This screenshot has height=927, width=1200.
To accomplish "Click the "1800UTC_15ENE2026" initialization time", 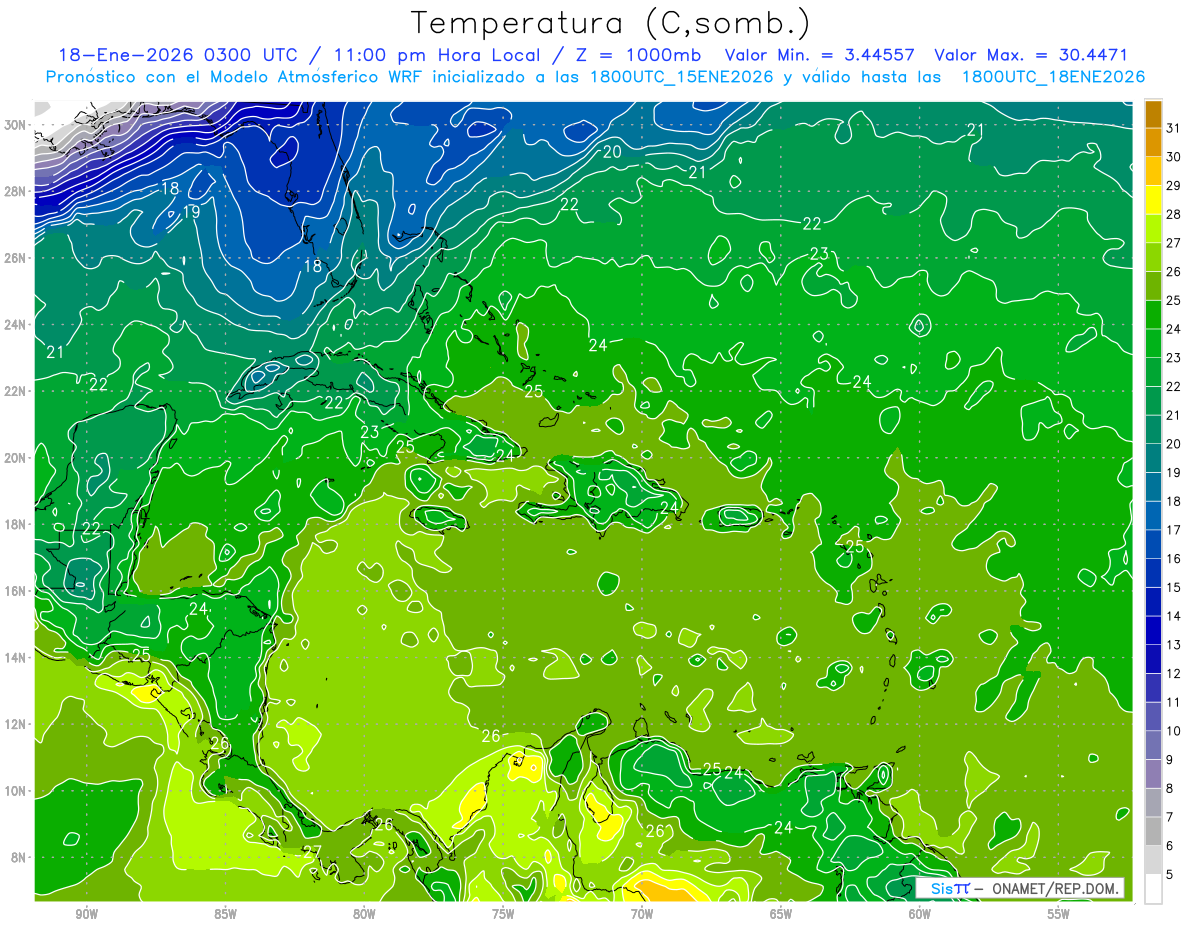I will (x=684, y=77).
